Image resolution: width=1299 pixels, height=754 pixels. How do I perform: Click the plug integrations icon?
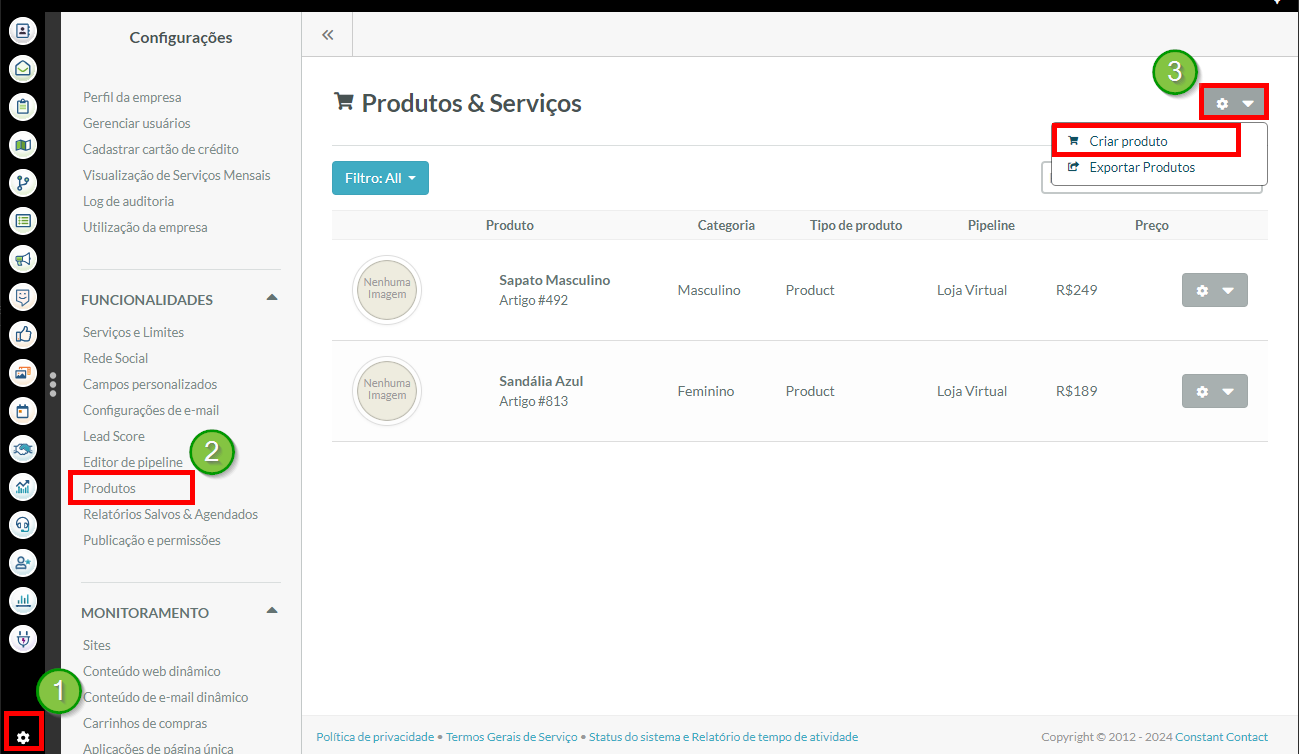pyautogui.click(x=23, y=638)
